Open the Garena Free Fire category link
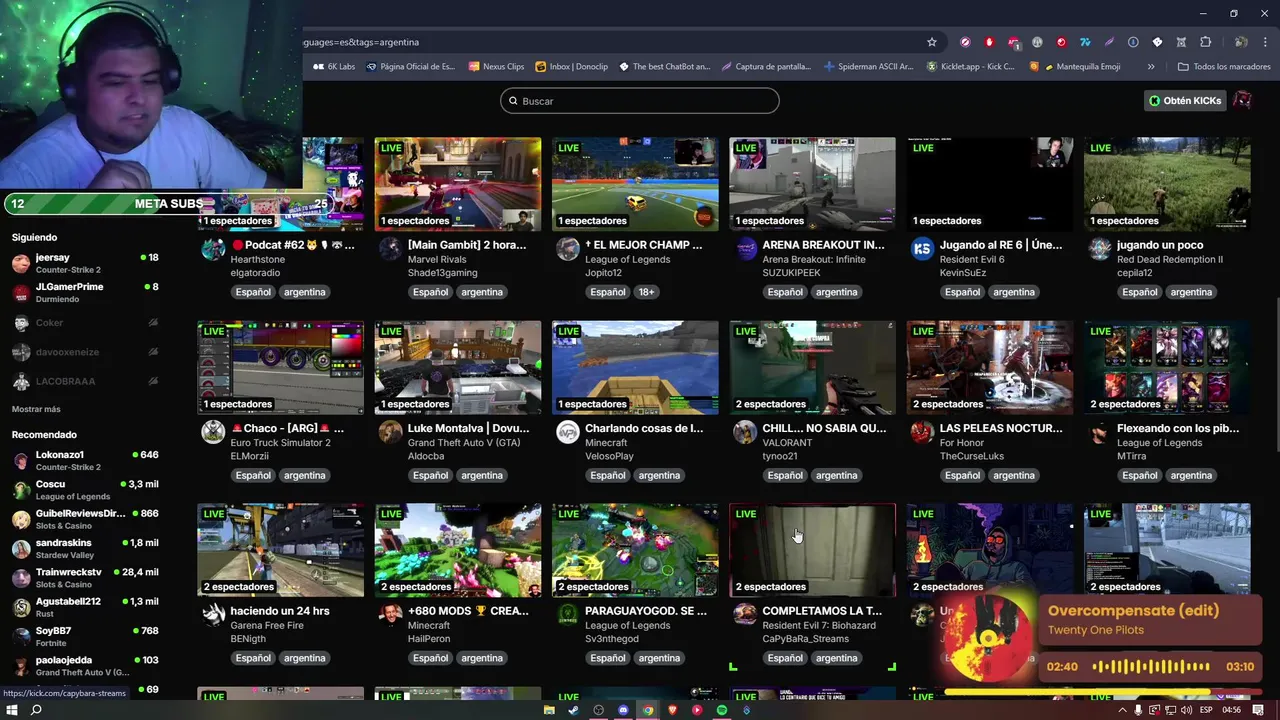 pos(267,626)
